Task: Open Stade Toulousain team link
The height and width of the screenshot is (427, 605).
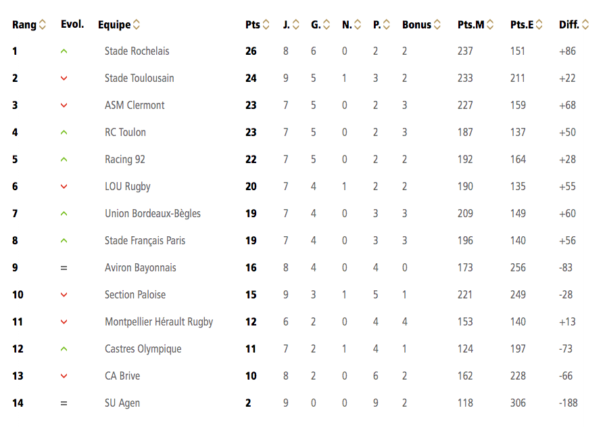Action: (139, 78)
